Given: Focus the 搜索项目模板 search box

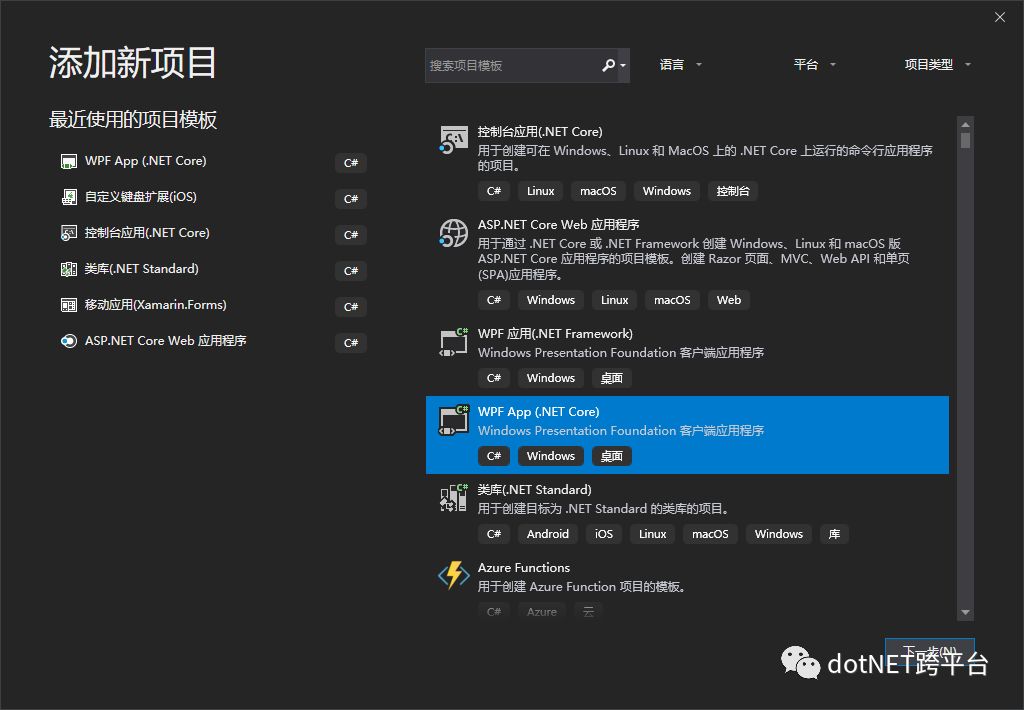Looking at the screenshot, I should click(x=527, y=65).
